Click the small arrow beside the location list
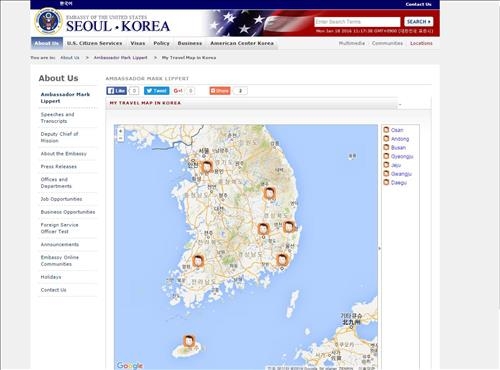The width and height of the screenshot is (500, 370). [x=379, y=248]
